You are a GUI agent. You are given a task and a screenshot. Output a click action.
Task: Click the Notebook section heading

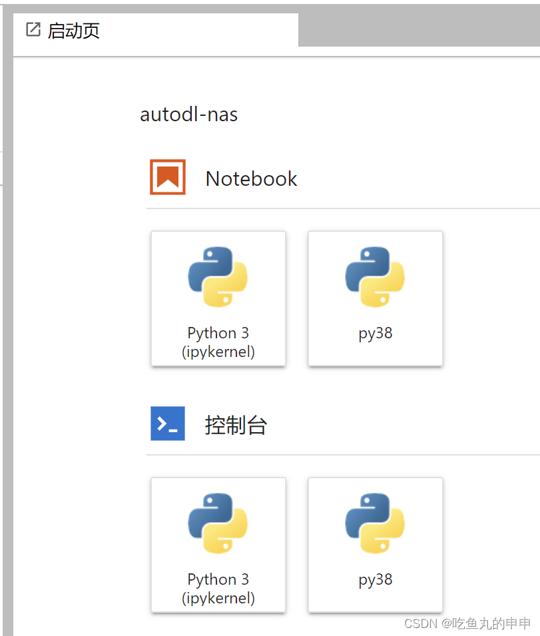(x=251, y=179)
